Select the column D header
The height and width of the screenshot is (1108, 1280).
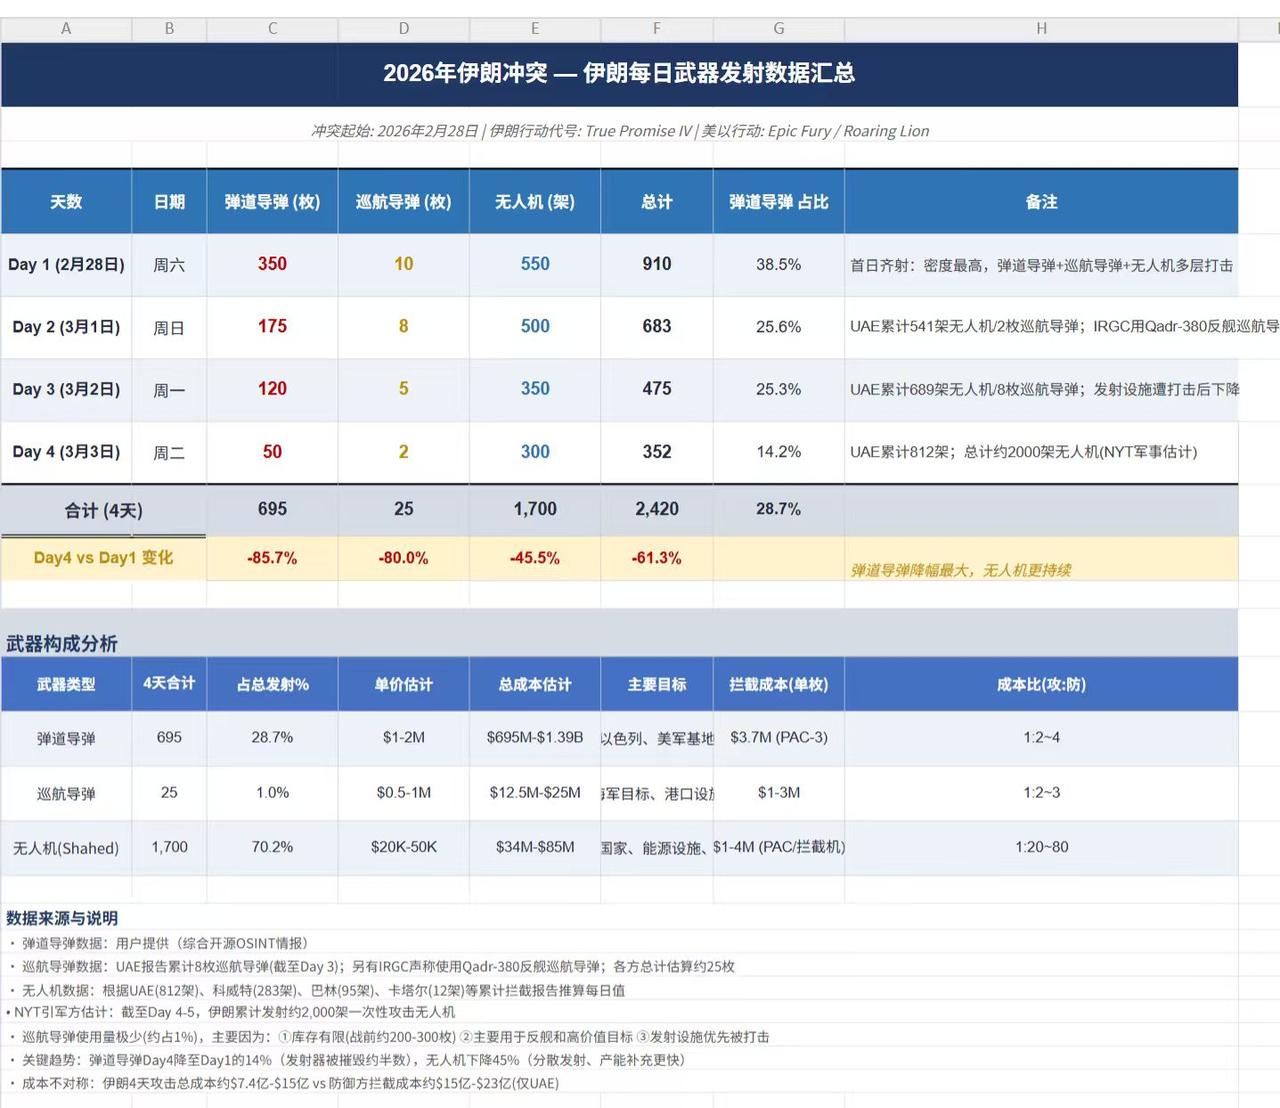(403, 29)
